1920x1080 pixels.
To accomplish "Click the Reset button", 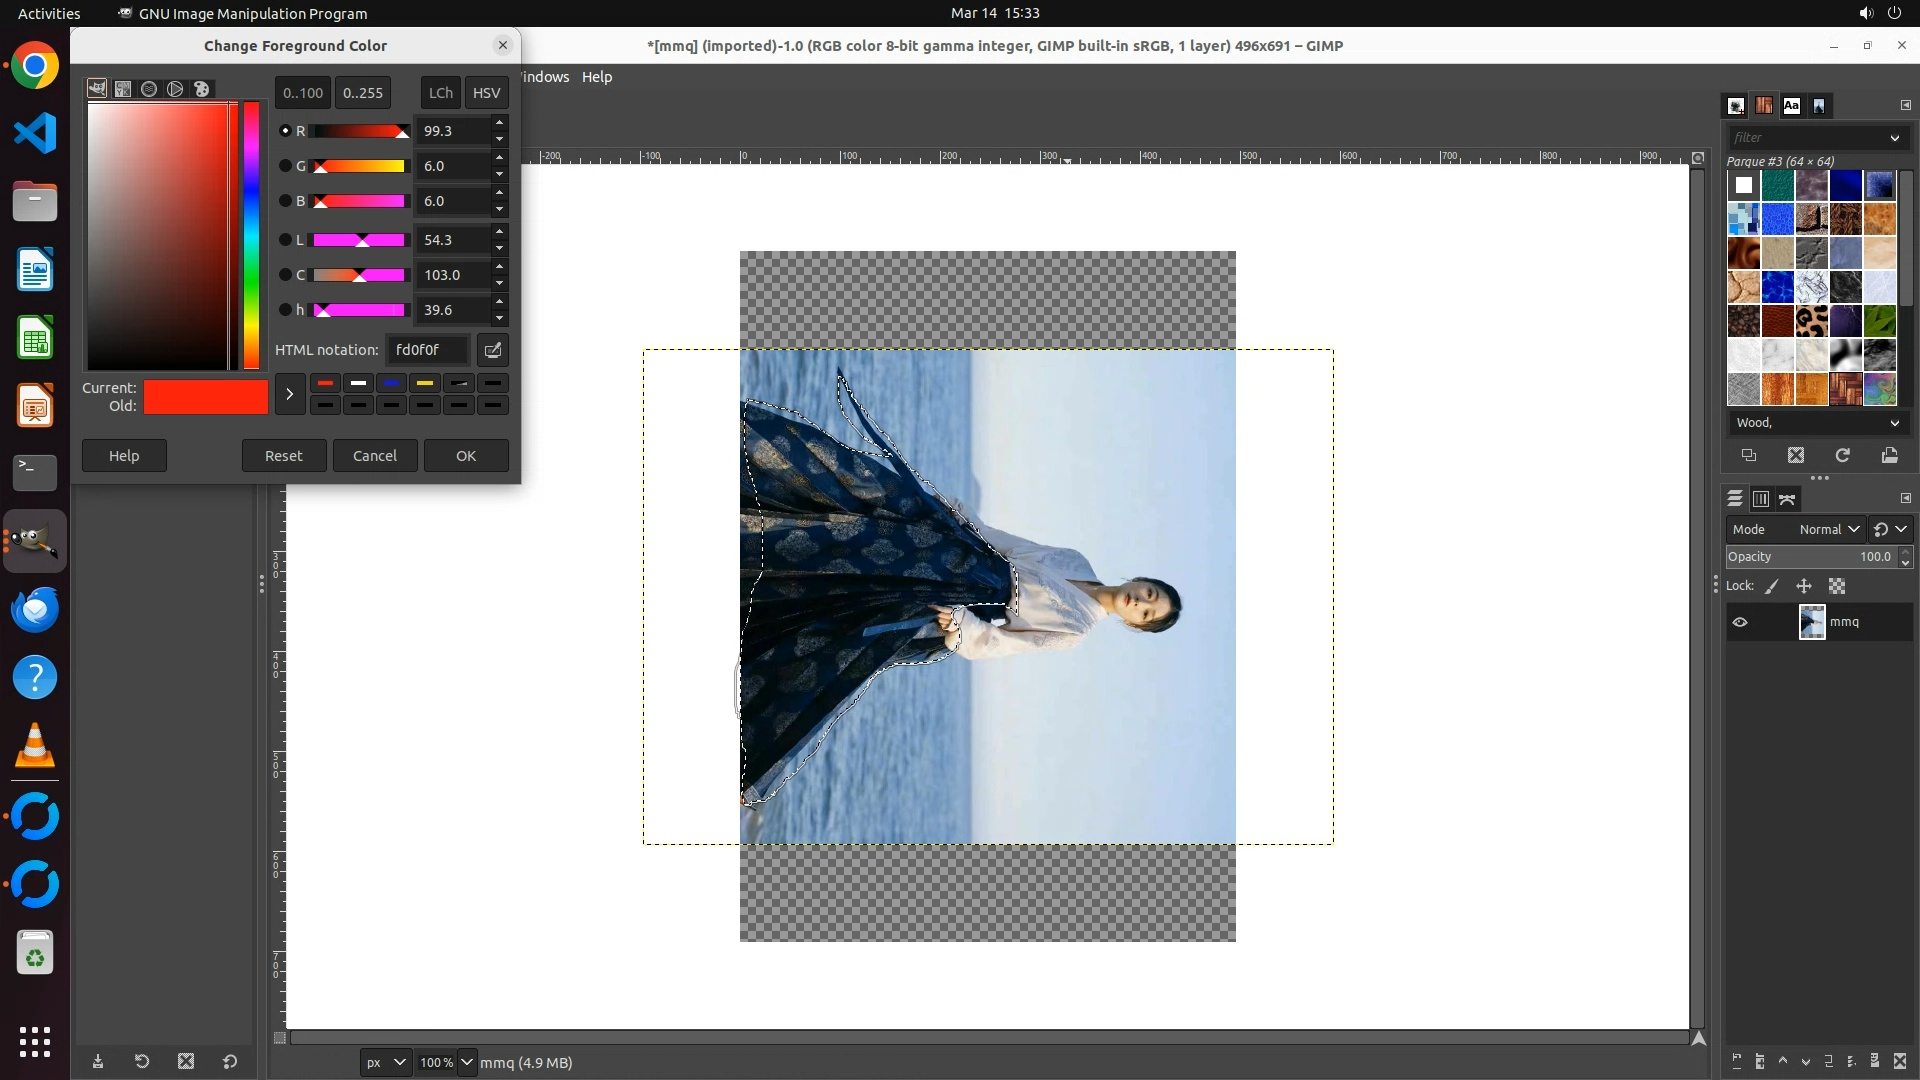I will (x=283, y=456).
